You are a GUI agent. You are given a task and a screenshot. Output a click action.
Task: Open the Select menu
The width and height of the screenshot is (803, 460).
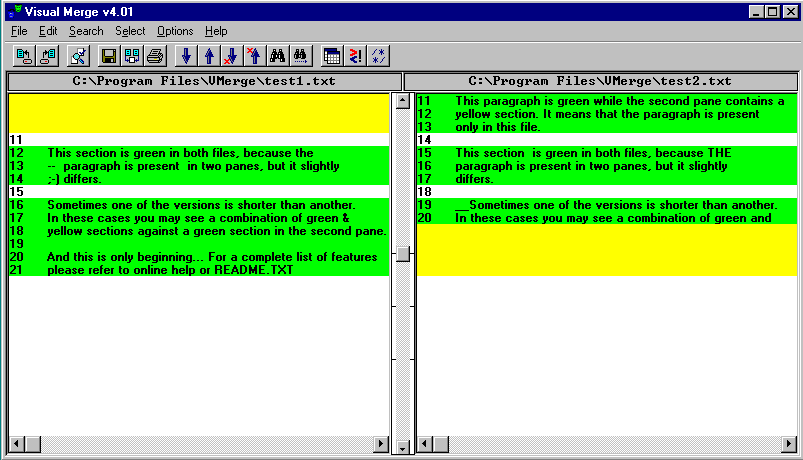coord(130,31)
